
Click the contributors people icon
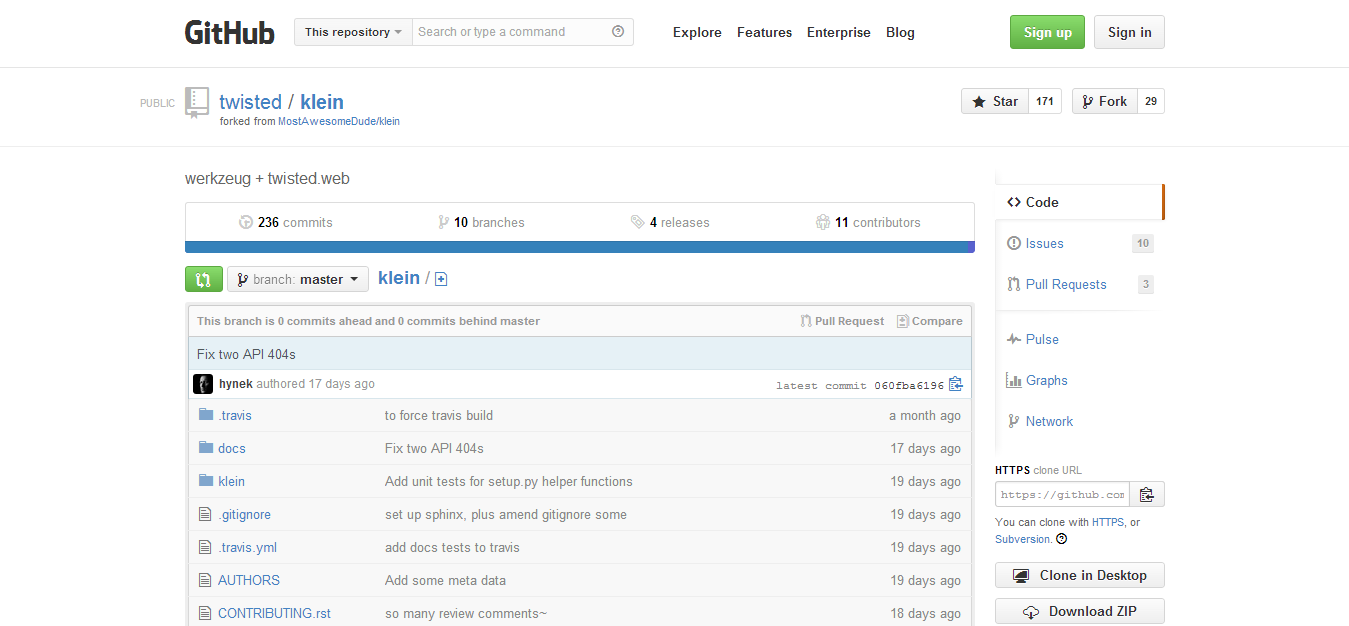823,222
